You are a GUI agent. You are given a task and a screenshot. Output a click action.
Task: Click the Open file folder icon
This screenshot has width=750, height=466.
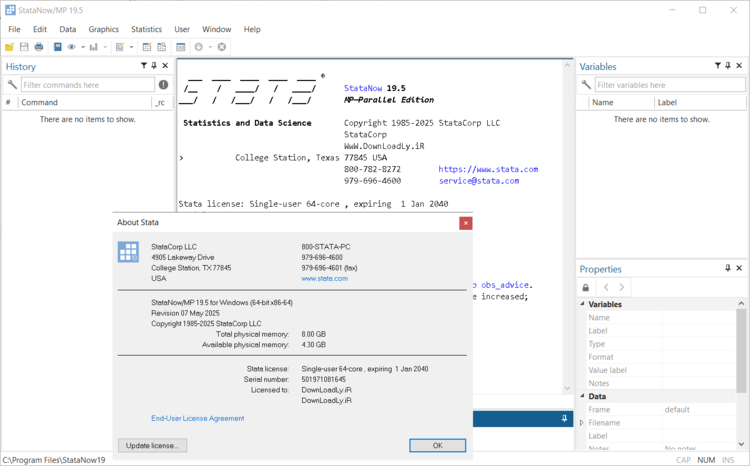point(10,47)
